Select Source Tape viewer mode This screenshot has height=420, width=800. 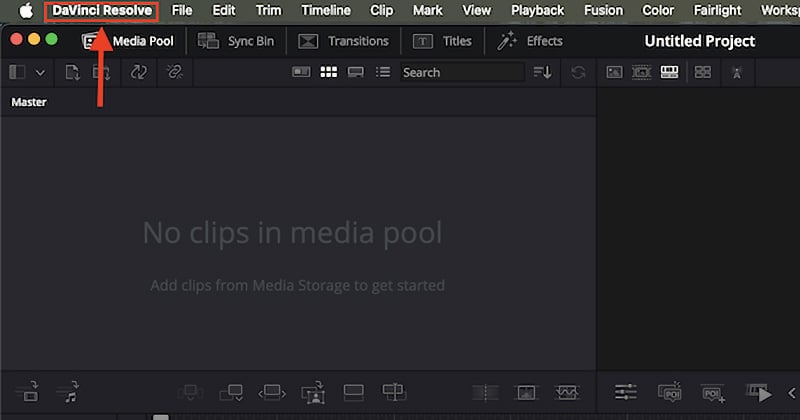coord(641,72)
